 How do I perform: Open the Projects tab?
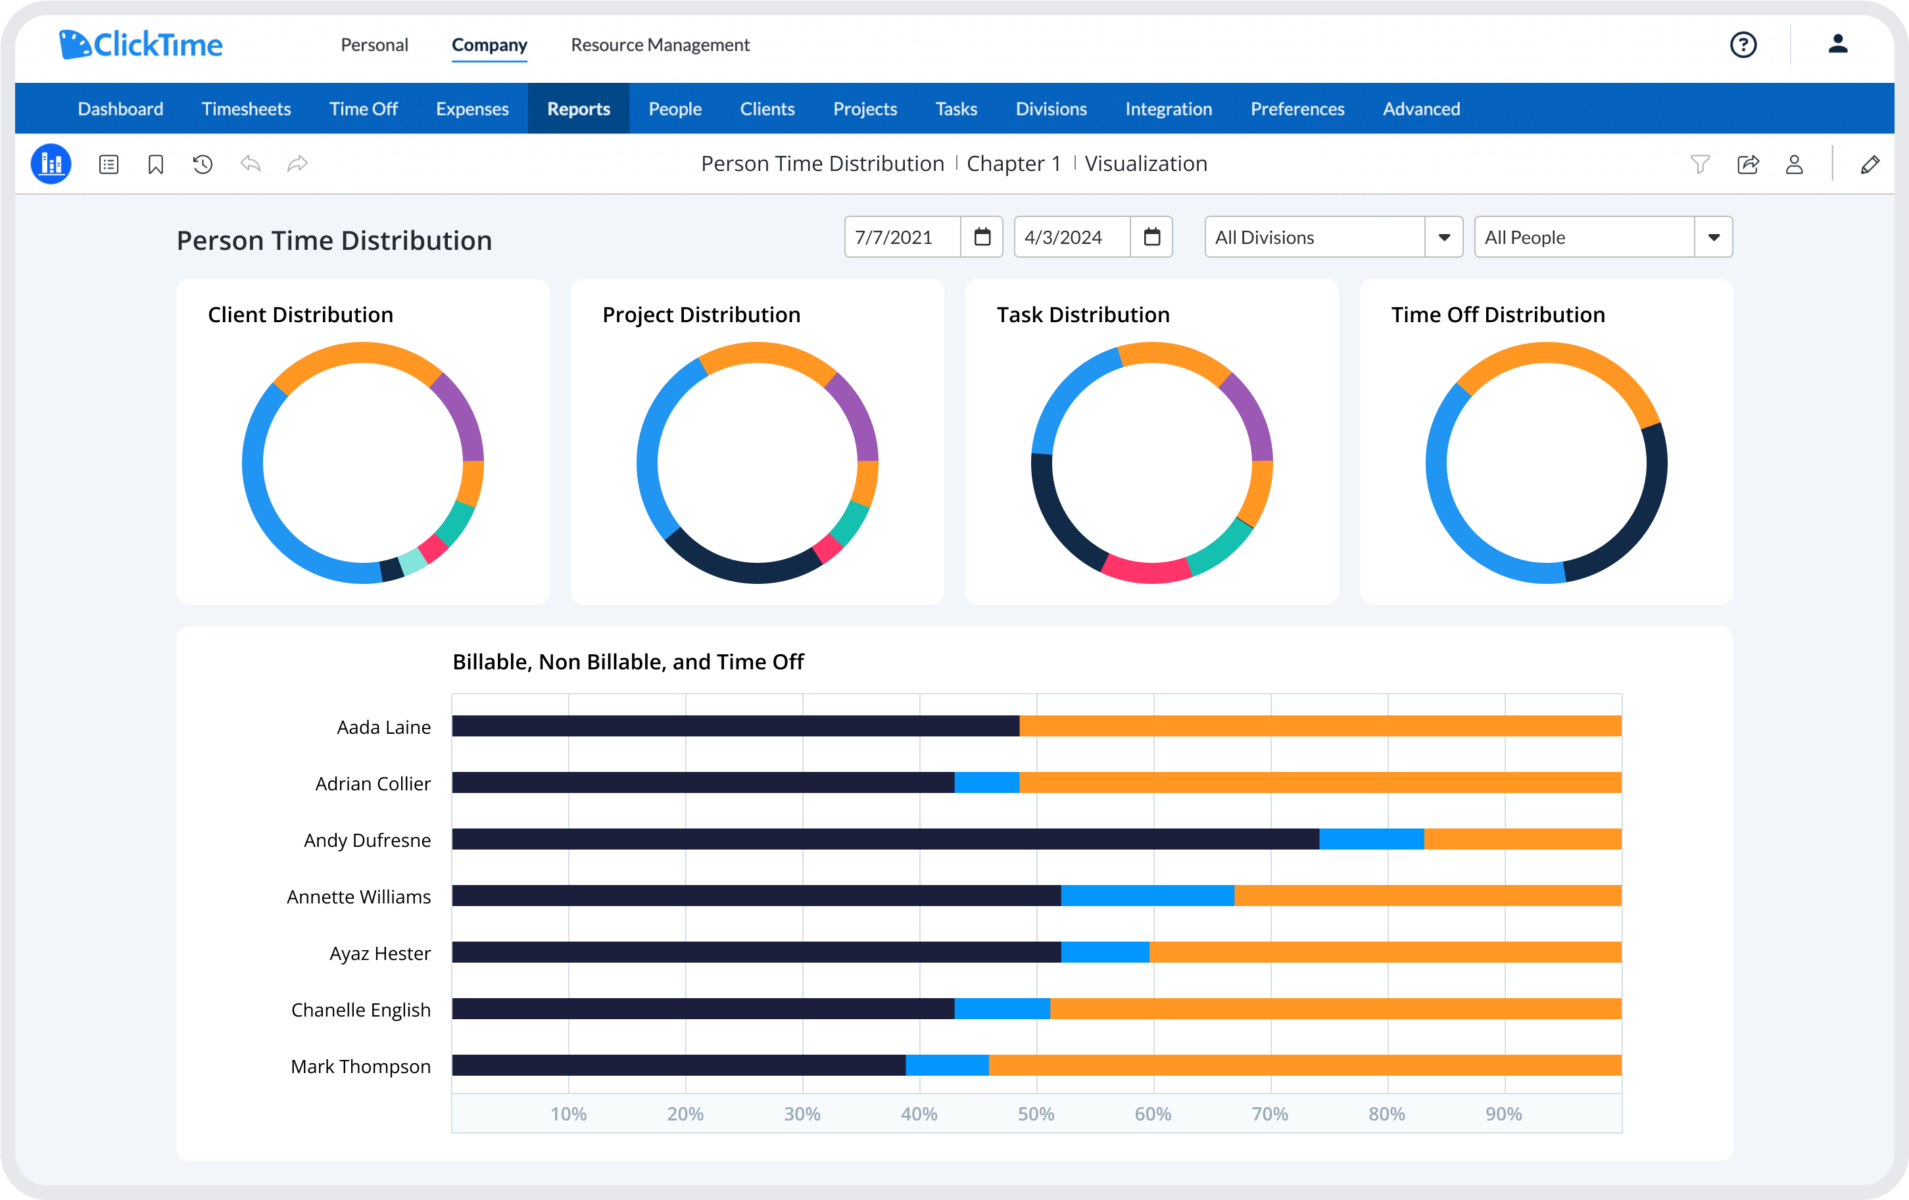tap(865, 109)
